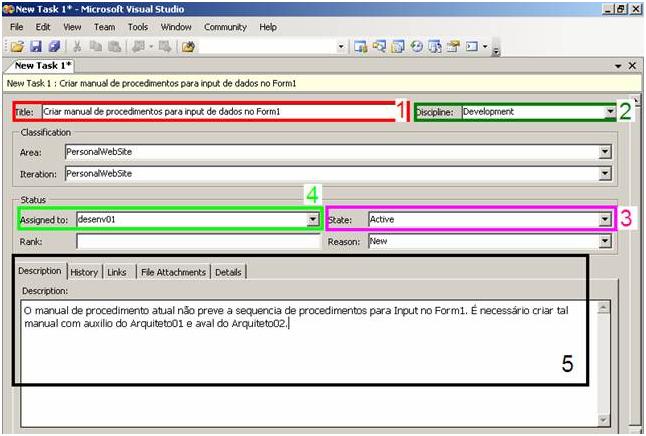The width and height of the screenshot is (646, 436).
Task: Click the Description scrollbar down arrow
Action: [603, 420]
